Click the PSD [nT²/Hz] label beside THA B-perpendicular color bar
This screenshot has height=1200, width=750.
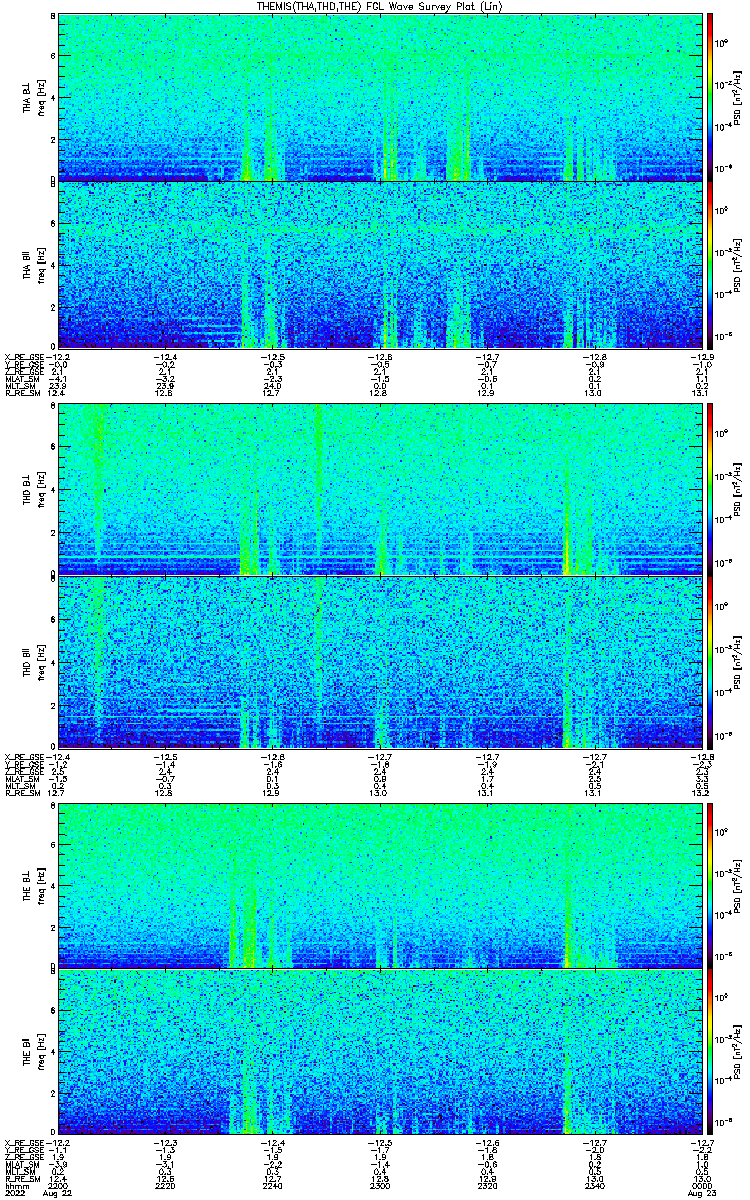738,97
